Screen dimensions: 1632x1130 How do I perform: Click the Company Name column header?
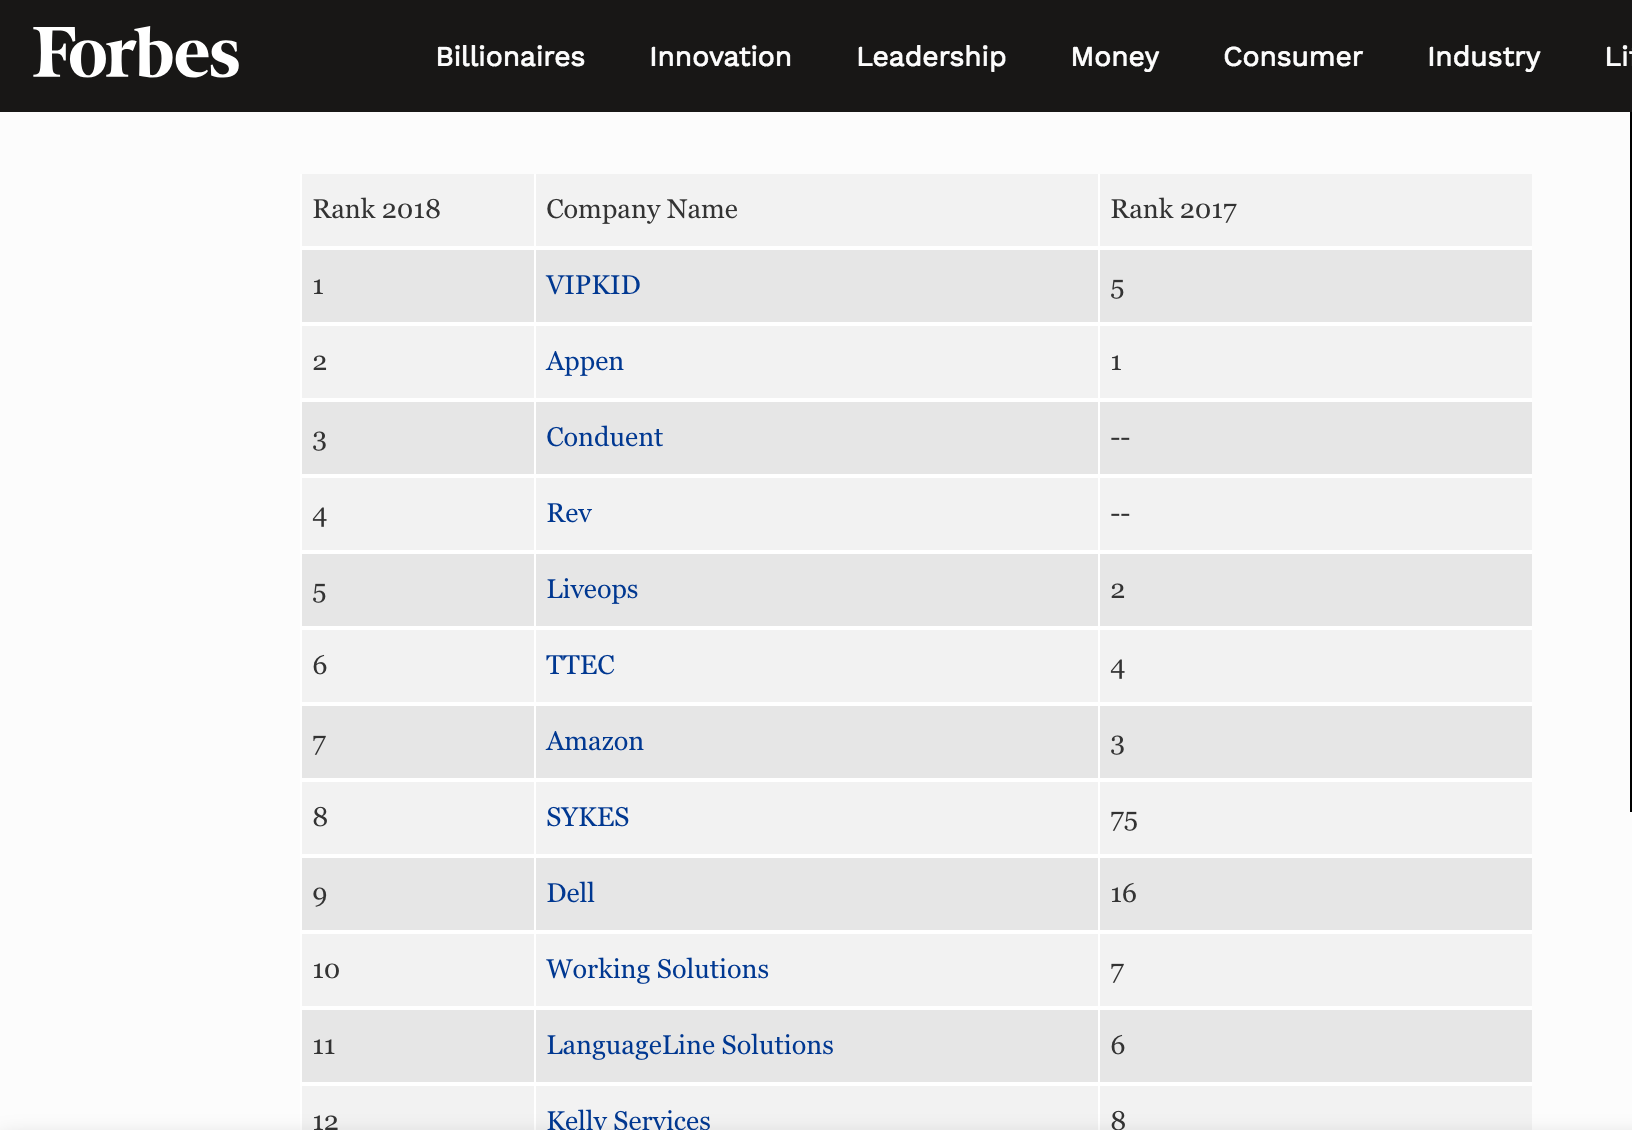coord(817,210)
